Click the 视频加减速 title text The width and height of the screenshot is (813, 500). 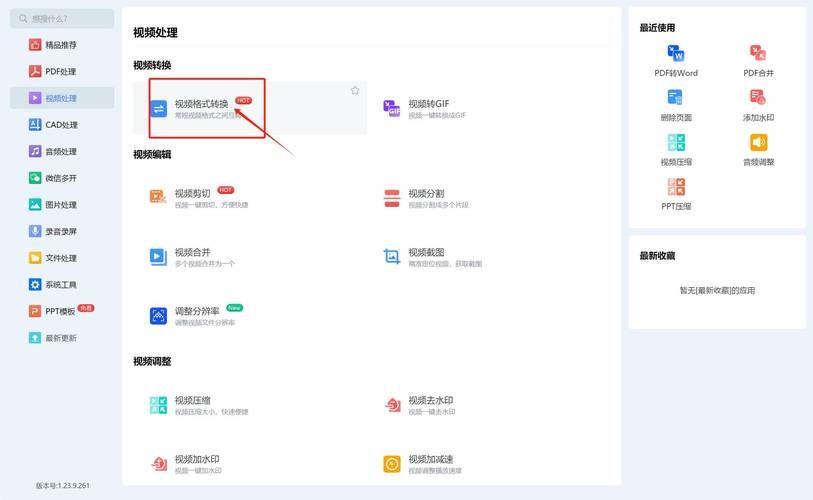(x=431, y=459)
